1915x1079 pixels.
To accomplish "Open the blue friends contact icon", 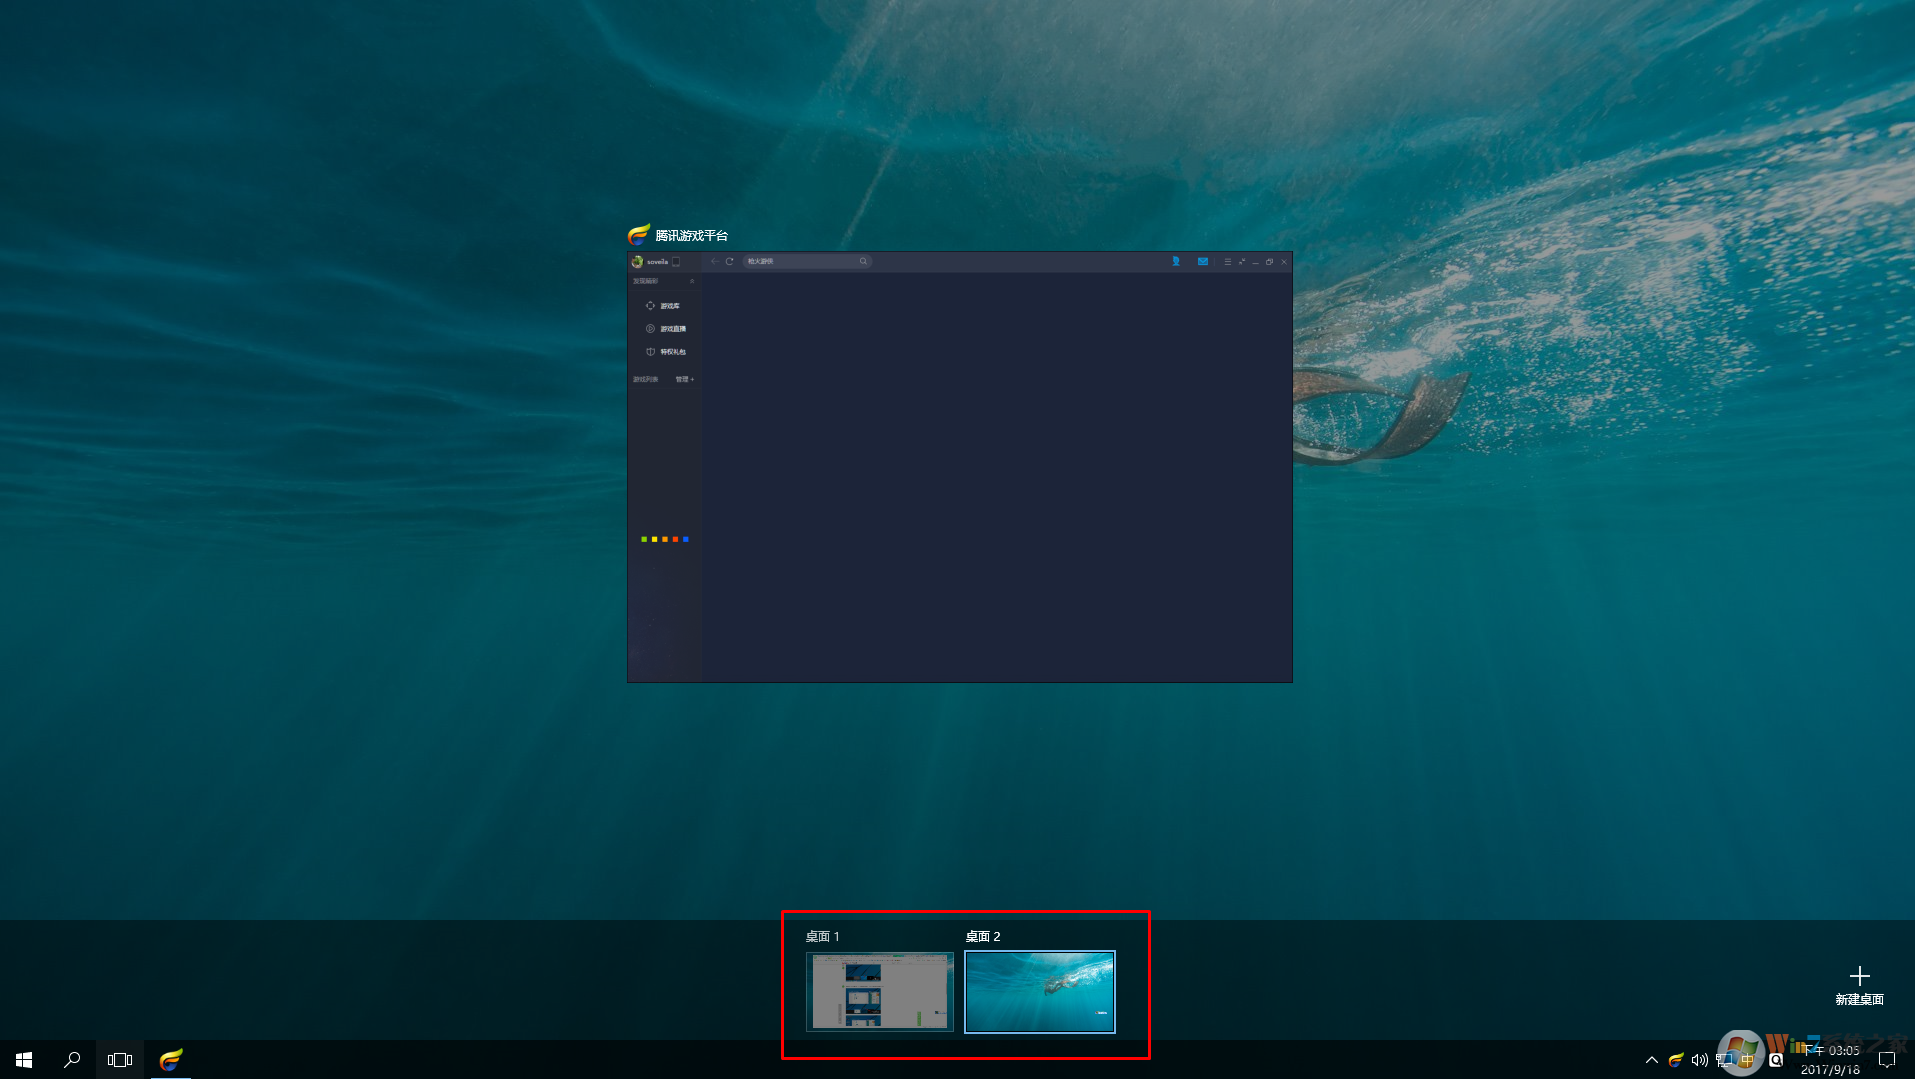I will [1176, 262].
